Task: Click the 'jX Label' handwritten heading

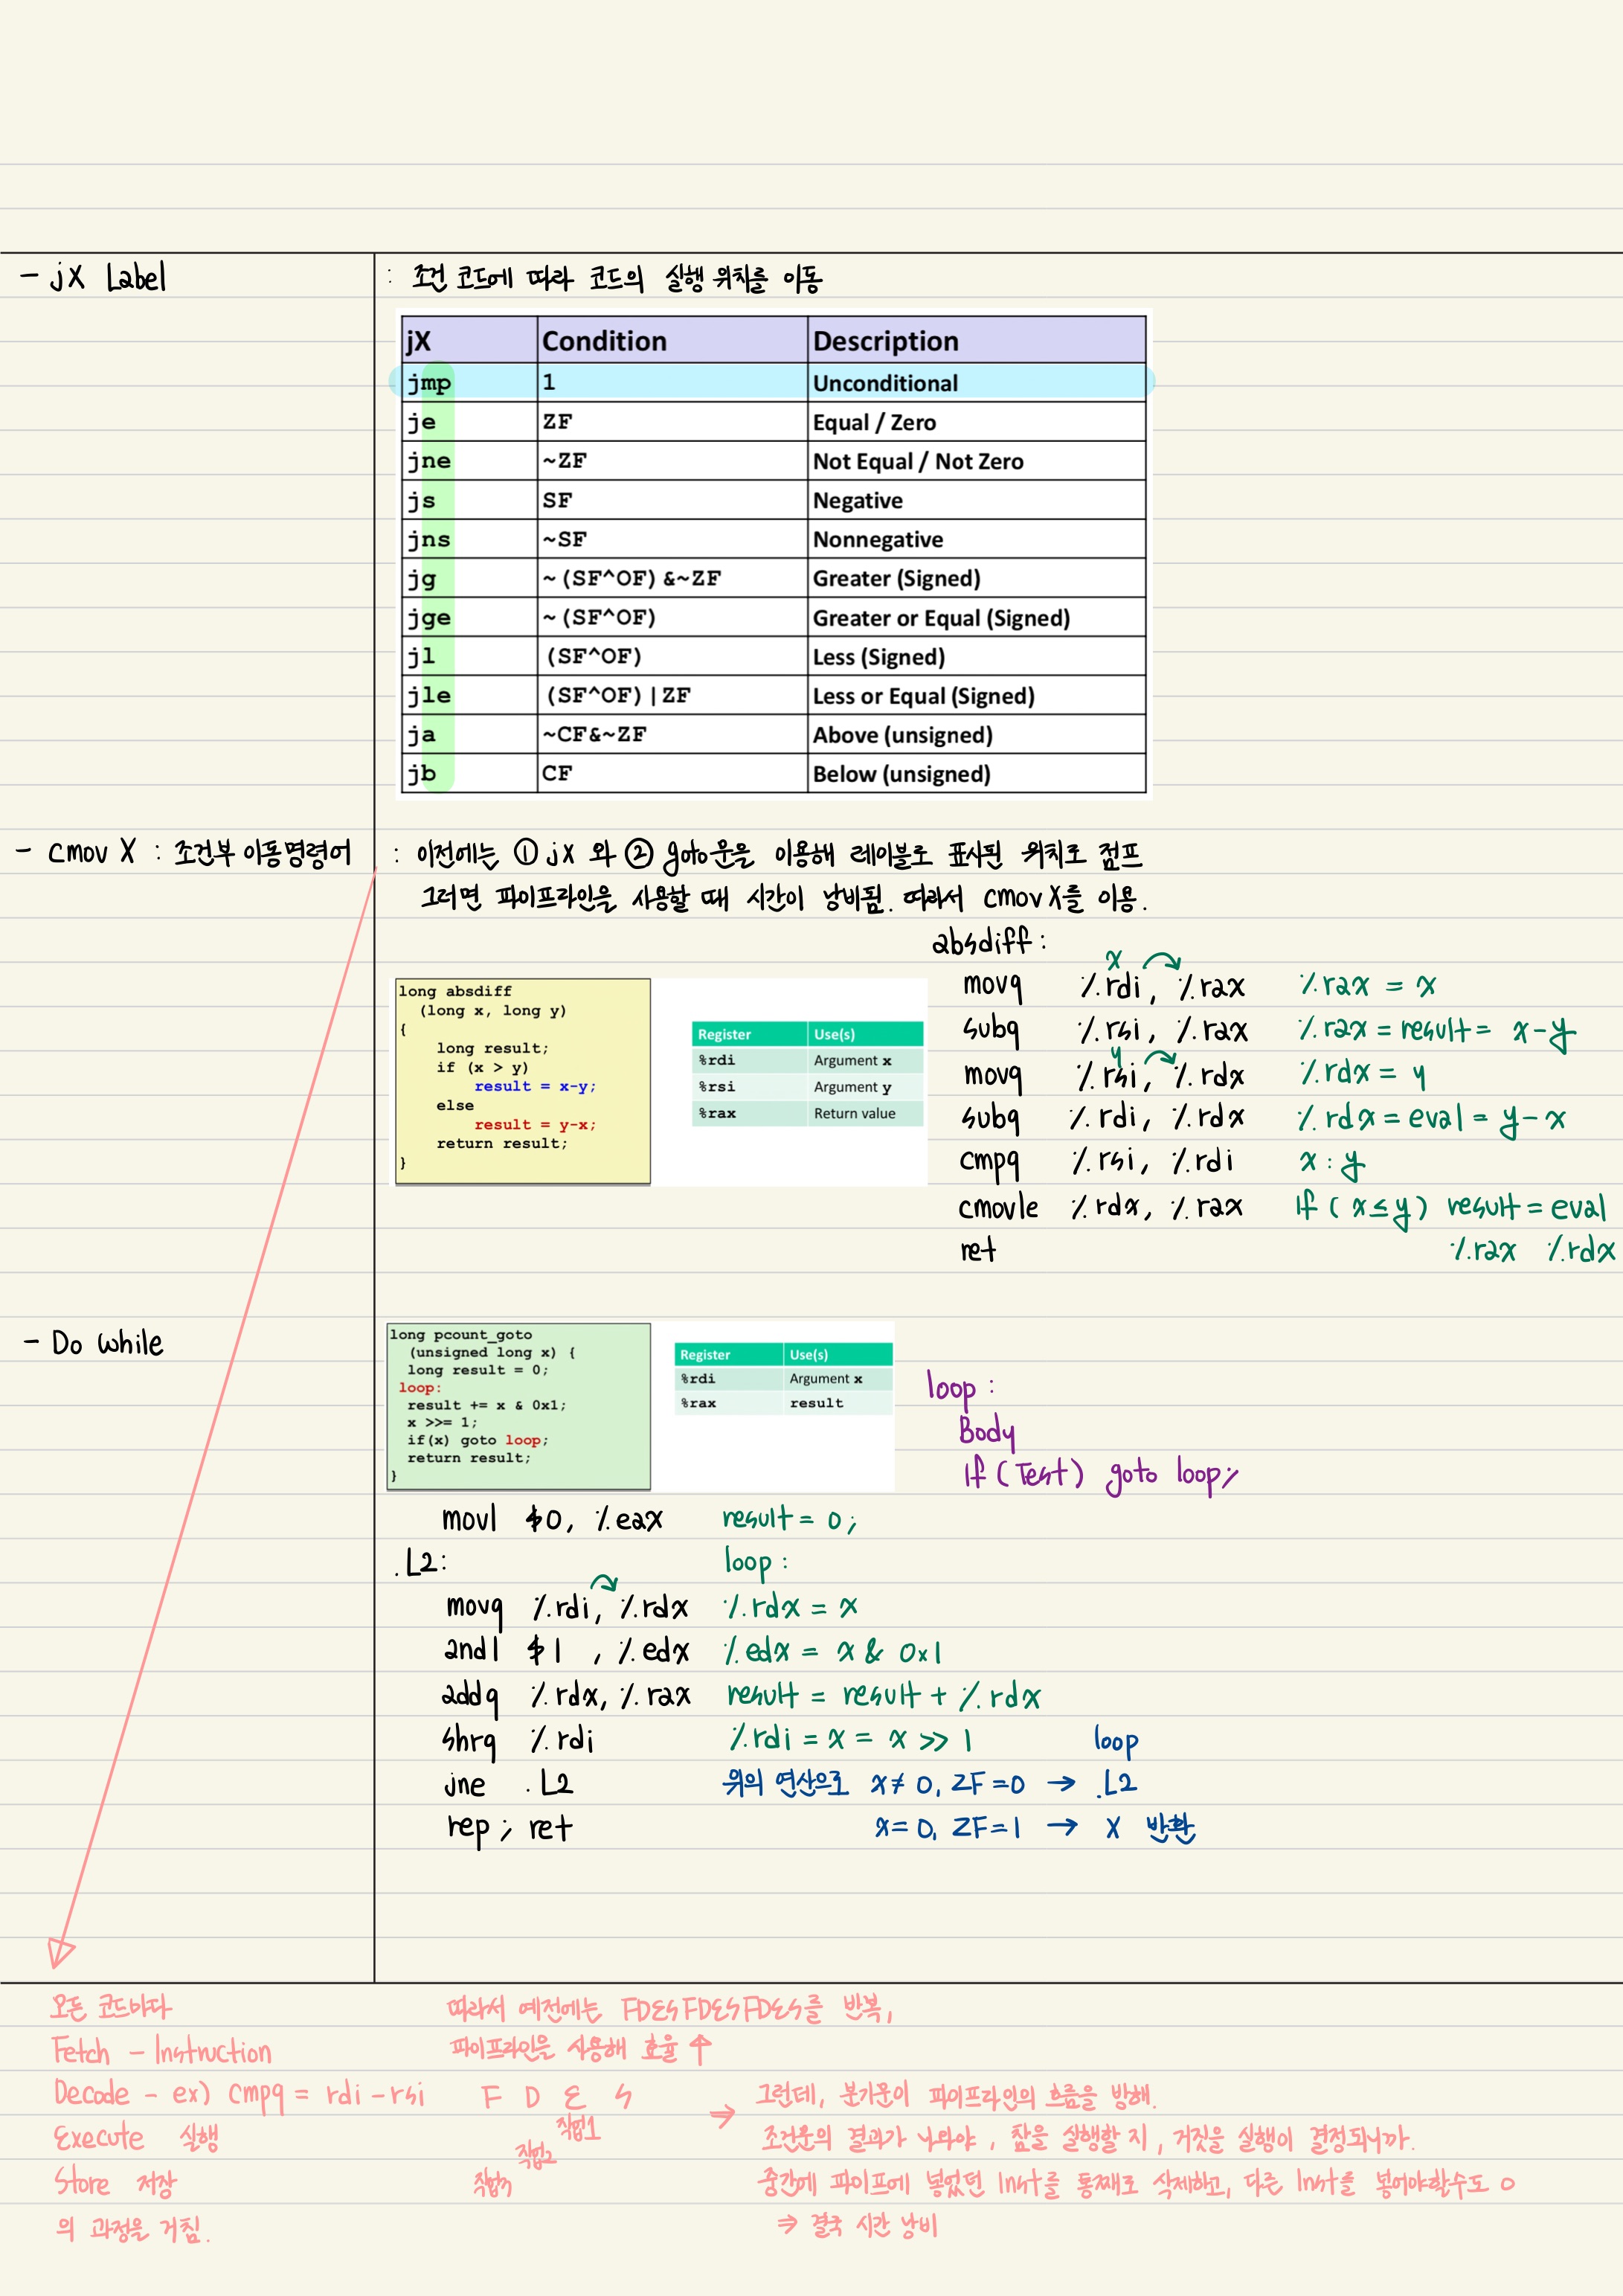Action: (95, 277)
